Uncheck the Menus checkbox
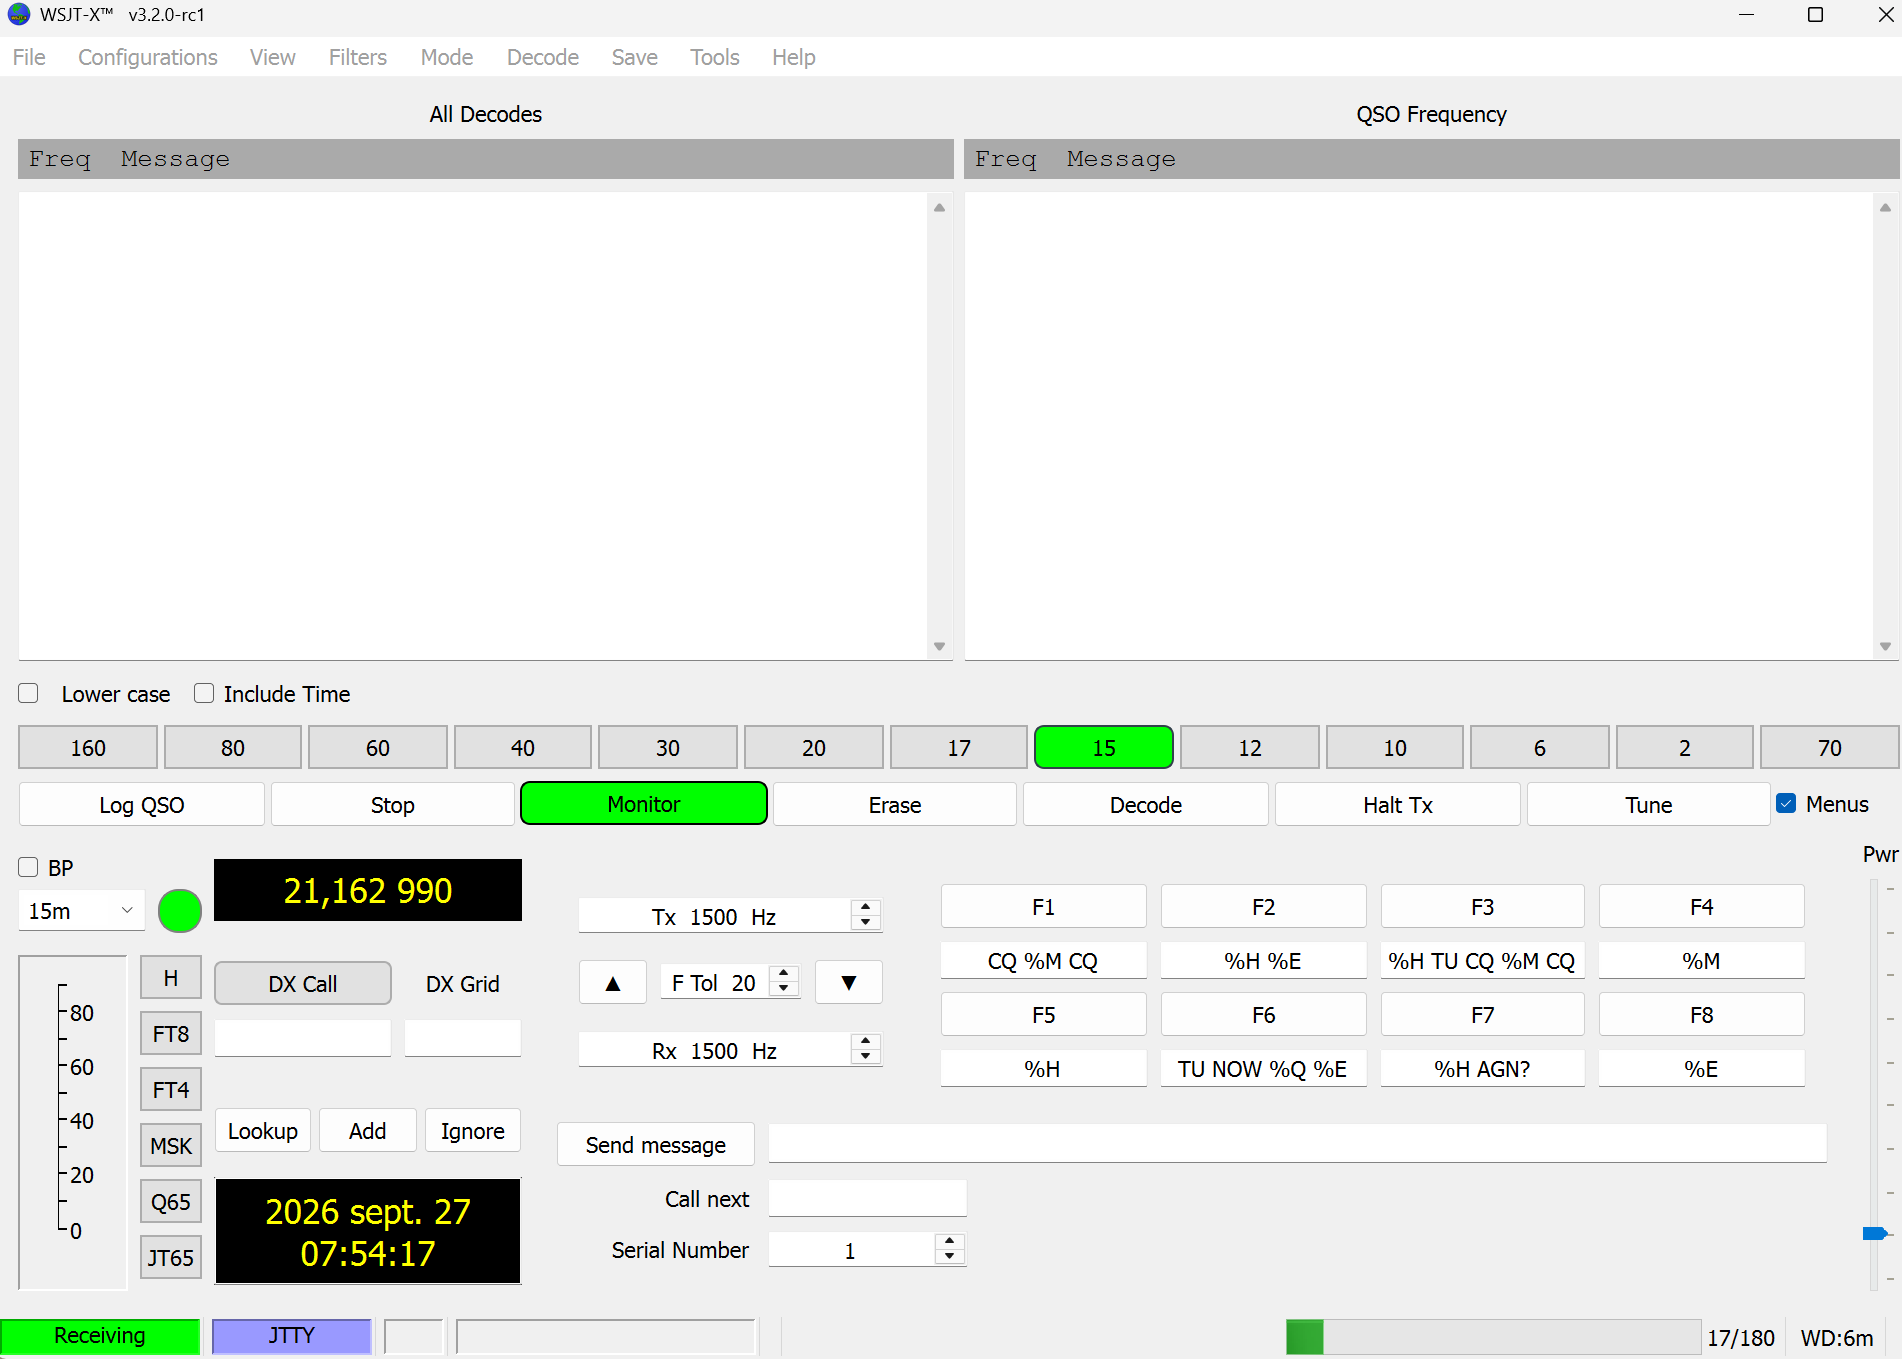This screenshot has height=1359, width=1902. click(x=1786, y=803)
